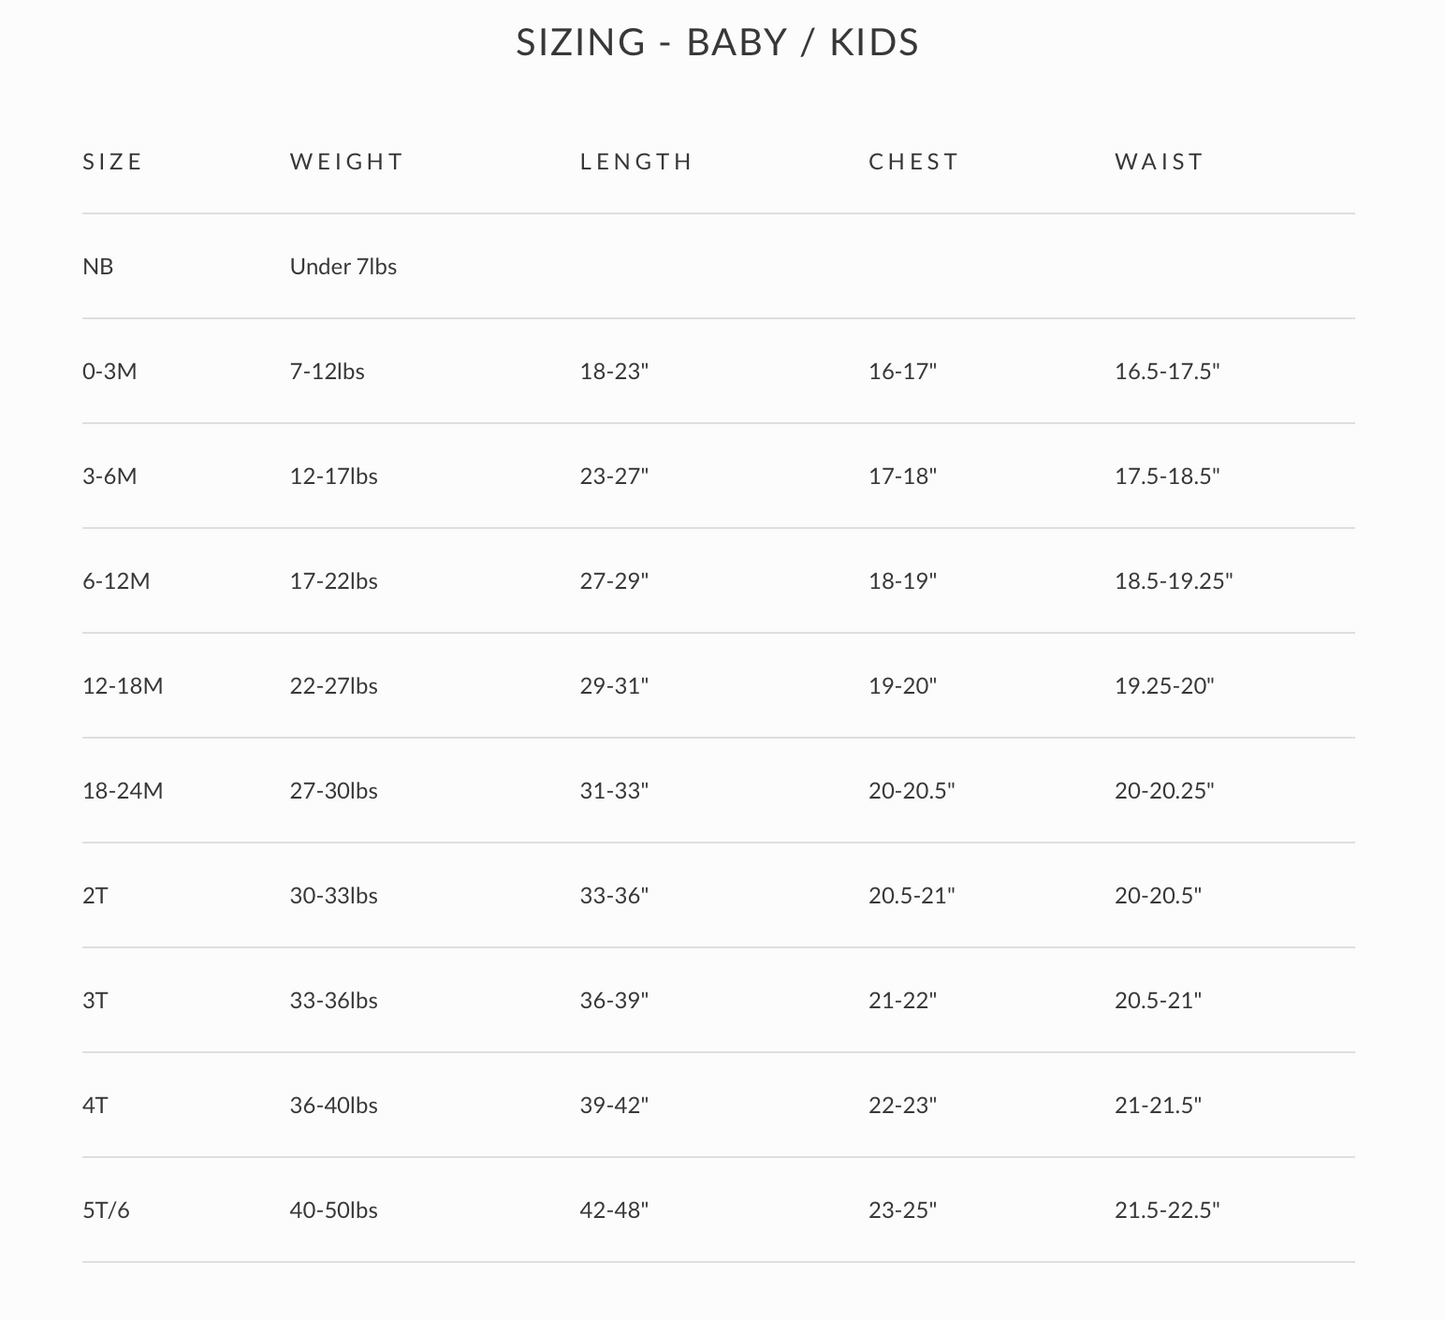Image resolution: width=1445 pixels, height=1320 pixels.
Task: Click the 0-3M size label
Action: [110, 372]
